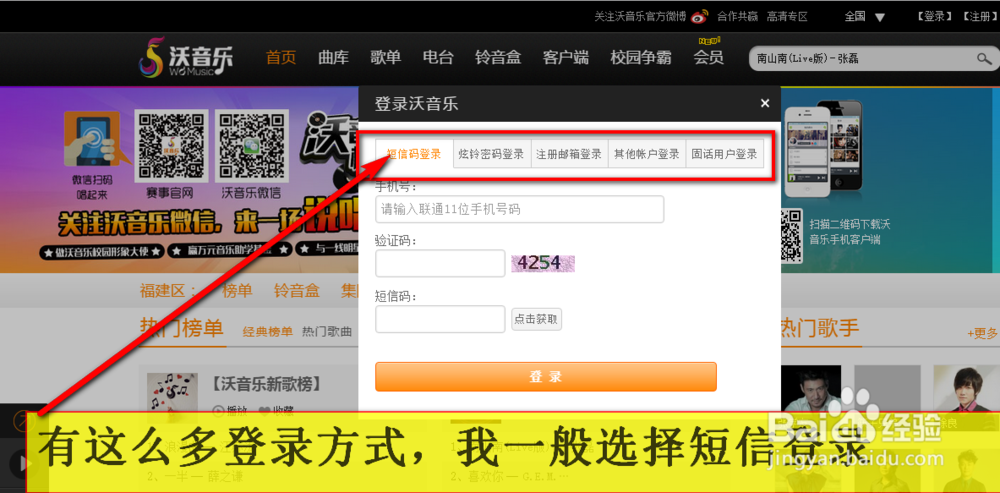Click the search magnifier icon
This screenshot has width=1000, height=493.
[x=984, y=60]
